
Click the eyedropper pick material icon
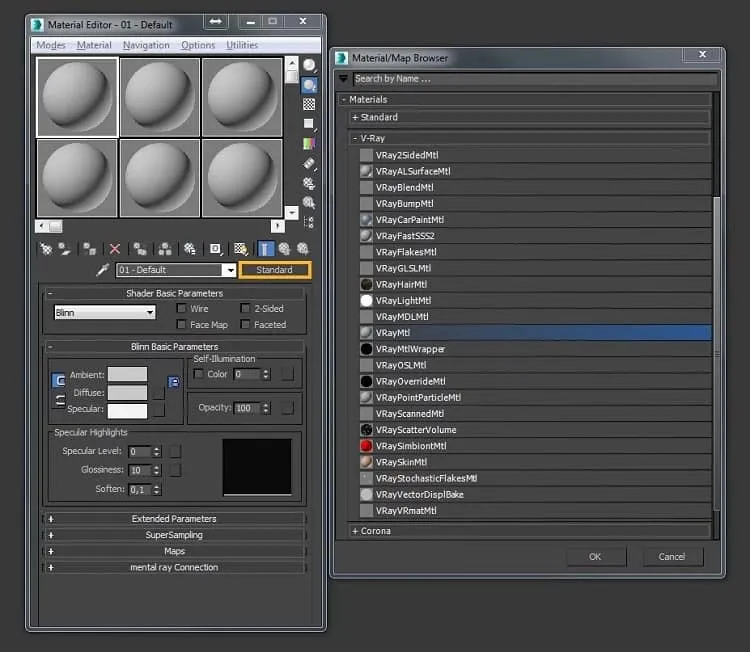click(102, 270)
